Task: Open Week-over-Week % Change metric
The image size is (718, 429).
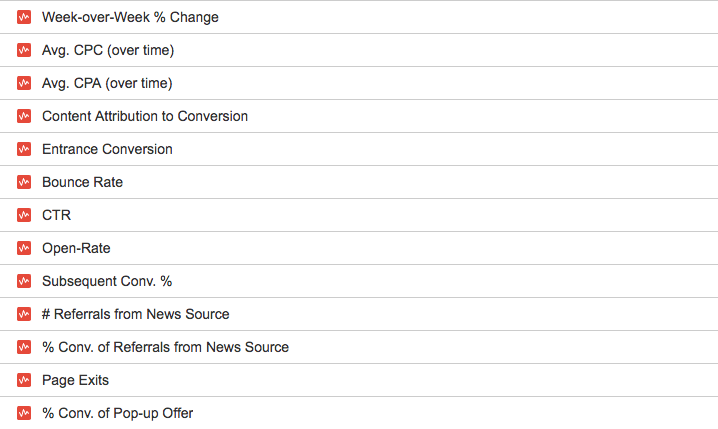Action: click(x=359, y=17)
